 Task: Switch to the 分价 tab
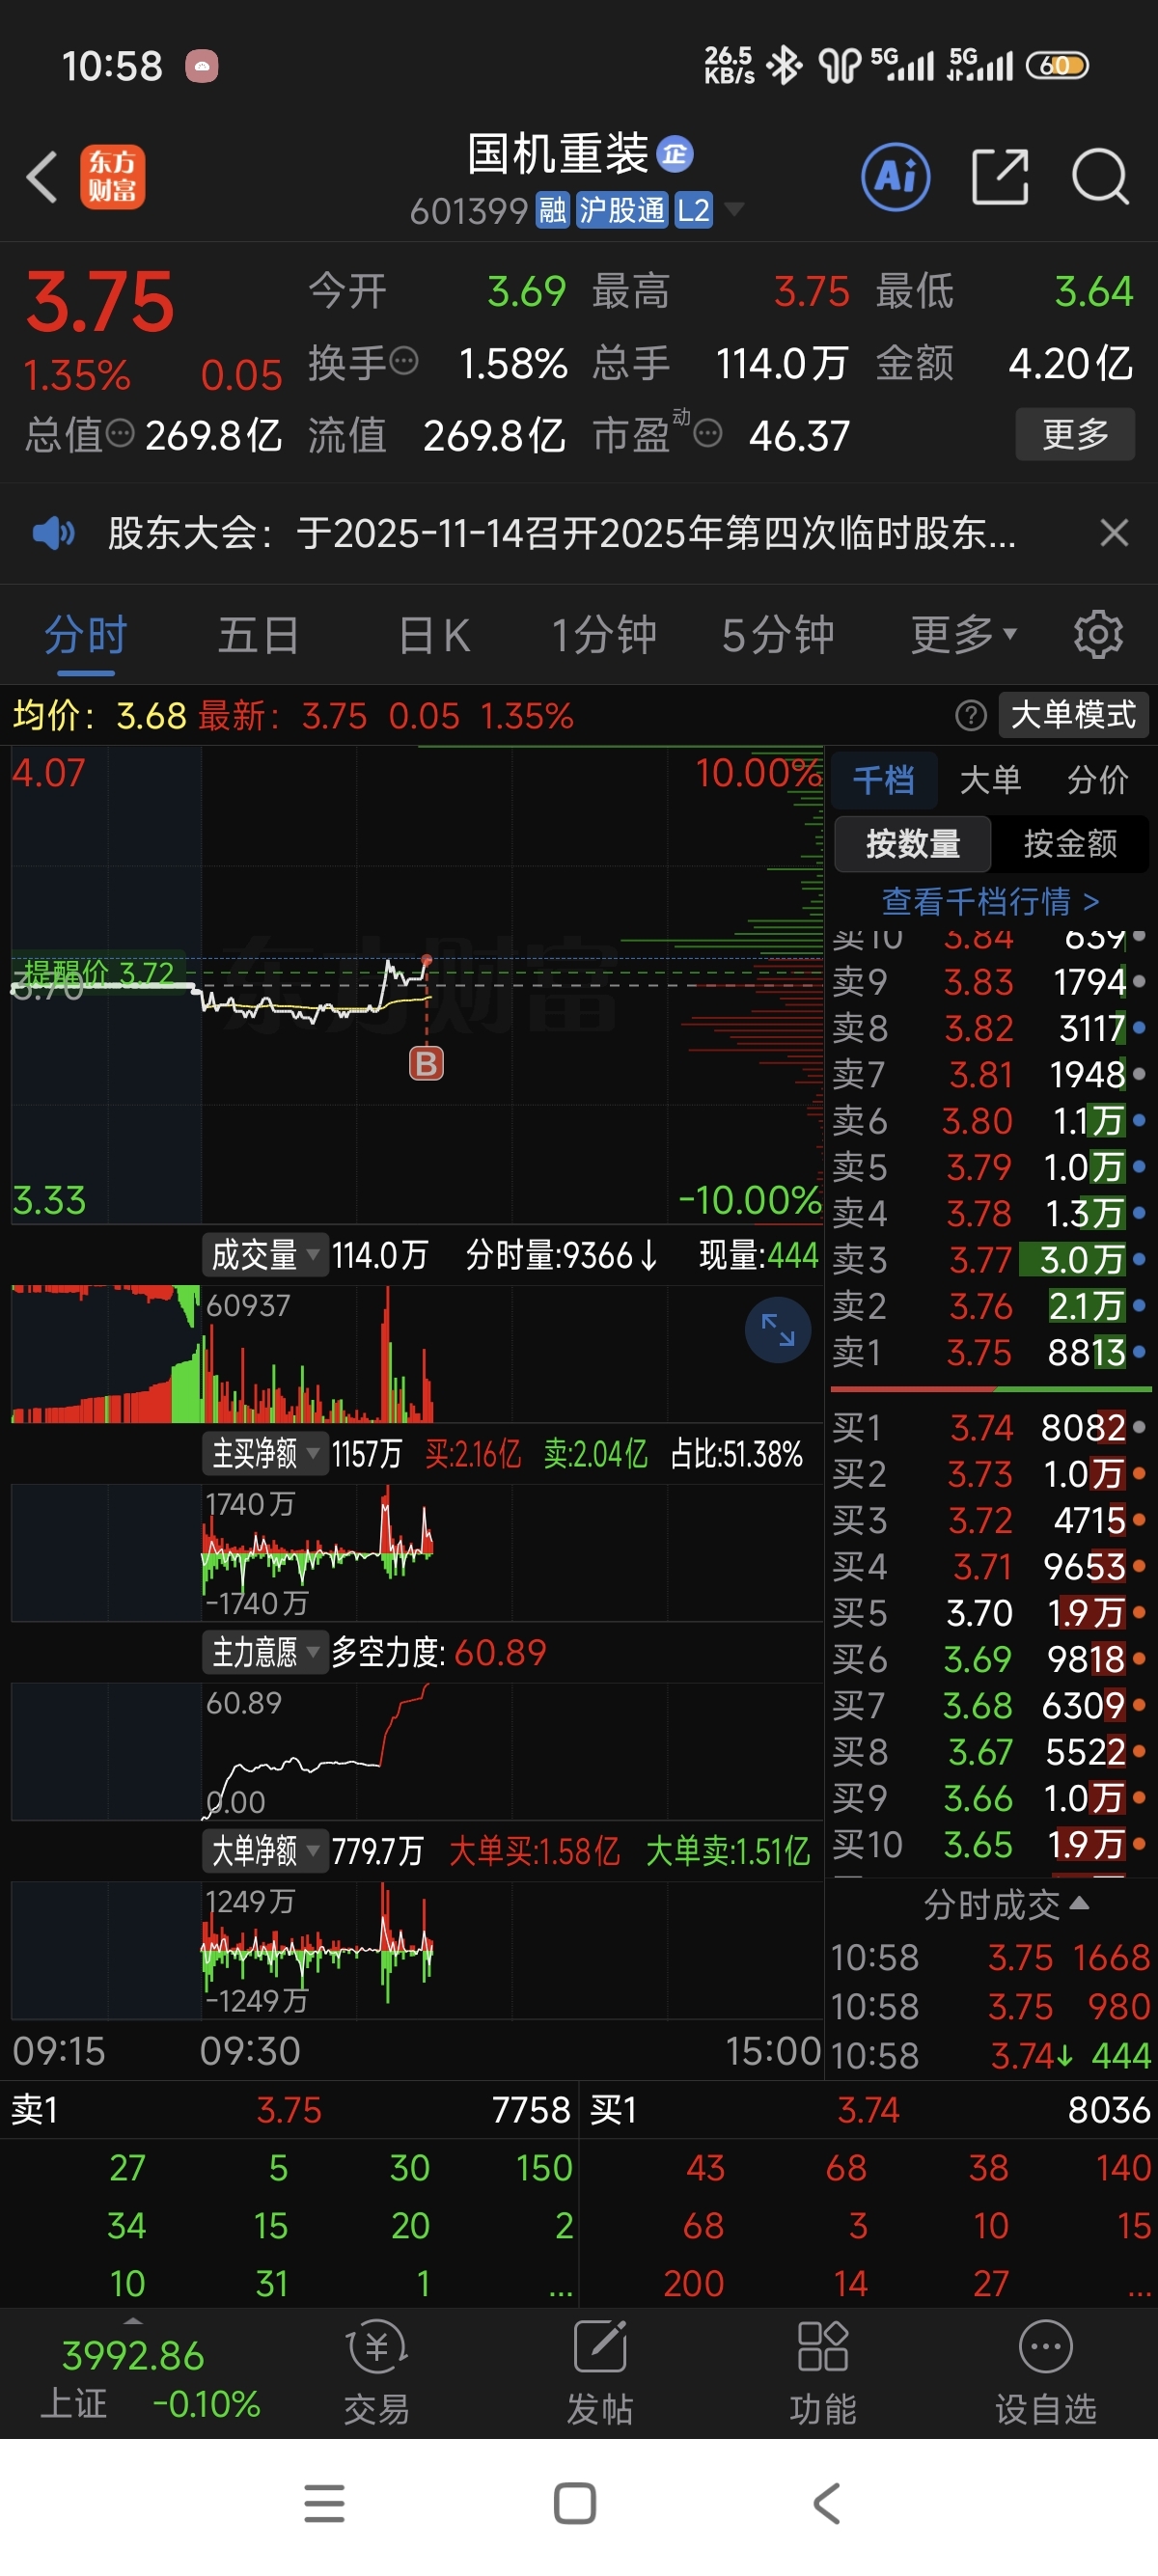(x=1097, y=779)
